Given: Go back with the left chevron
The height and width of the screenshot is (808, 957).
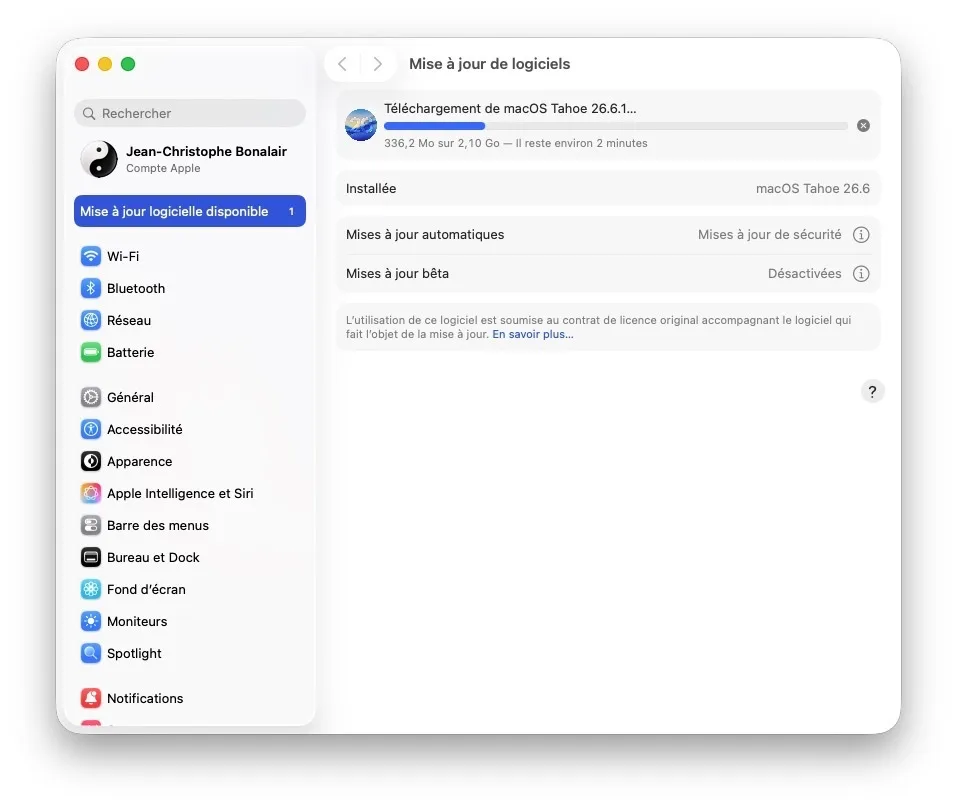Looking at the screenshot, I should click(342, 64).
